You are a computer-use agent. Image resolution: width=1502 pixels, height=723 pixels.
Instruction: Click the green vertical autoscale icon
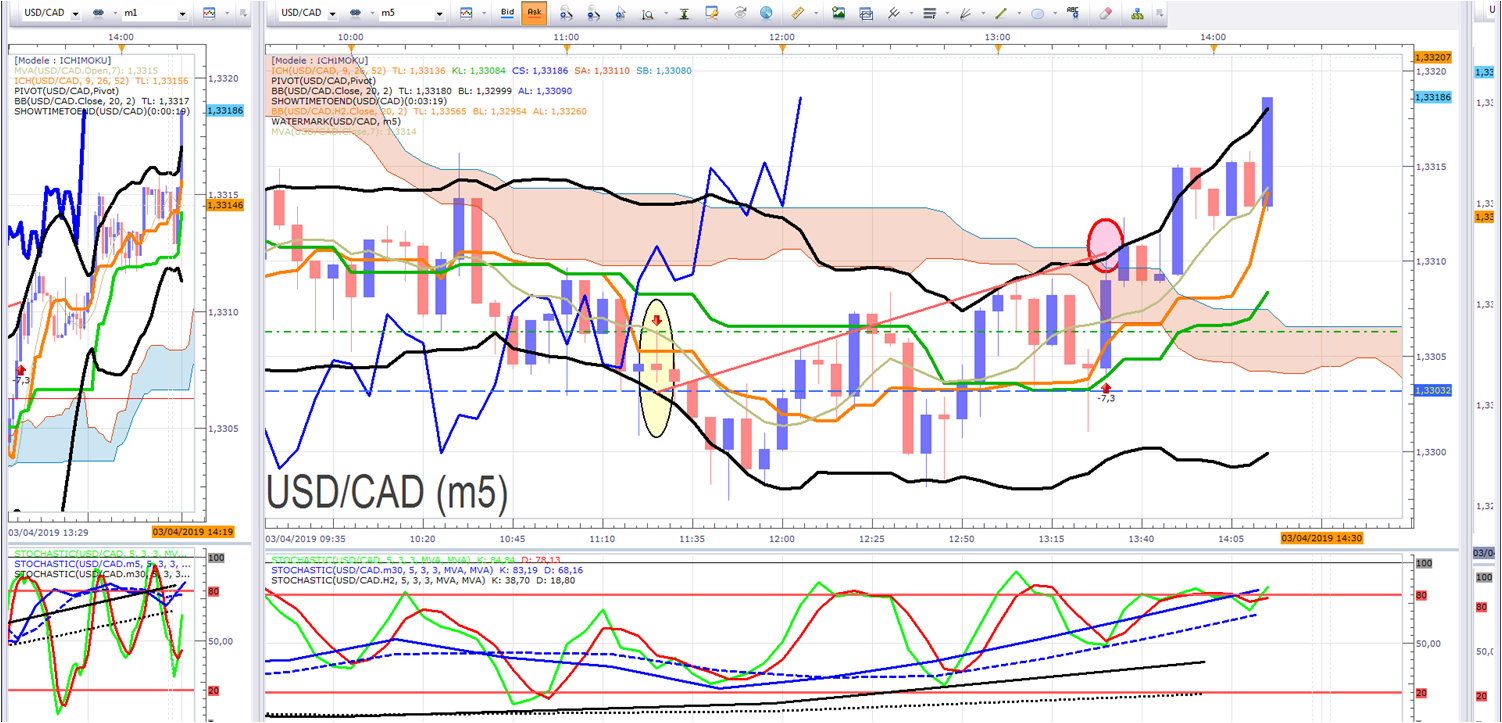click(684, 14)
